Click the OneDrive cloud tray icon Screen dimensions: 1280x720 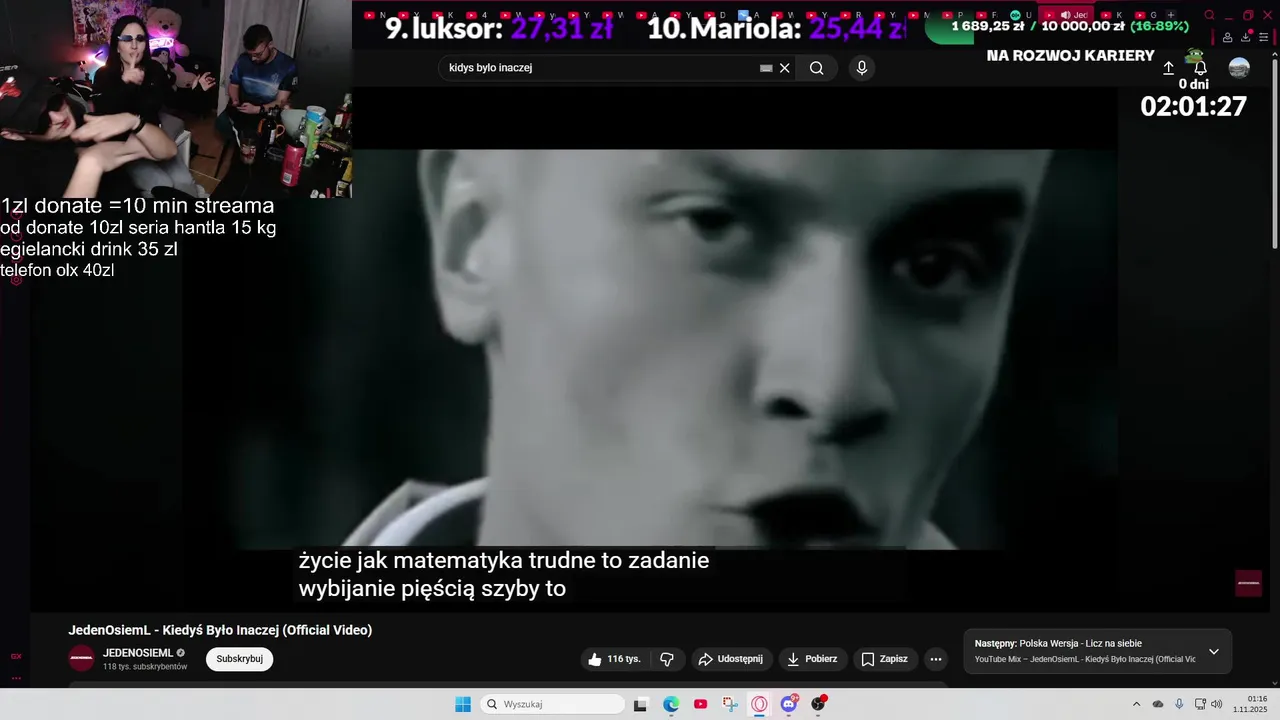[1158, 704]
